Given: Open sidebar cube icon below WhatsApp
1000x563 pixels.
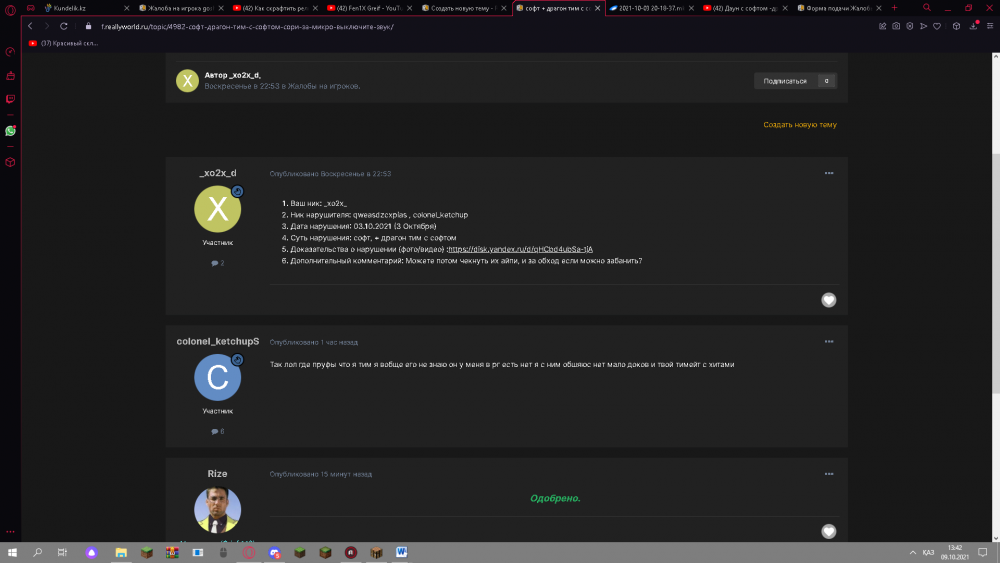Looking at the screenshot, I should pyautogui.click(x=10, y=162).
